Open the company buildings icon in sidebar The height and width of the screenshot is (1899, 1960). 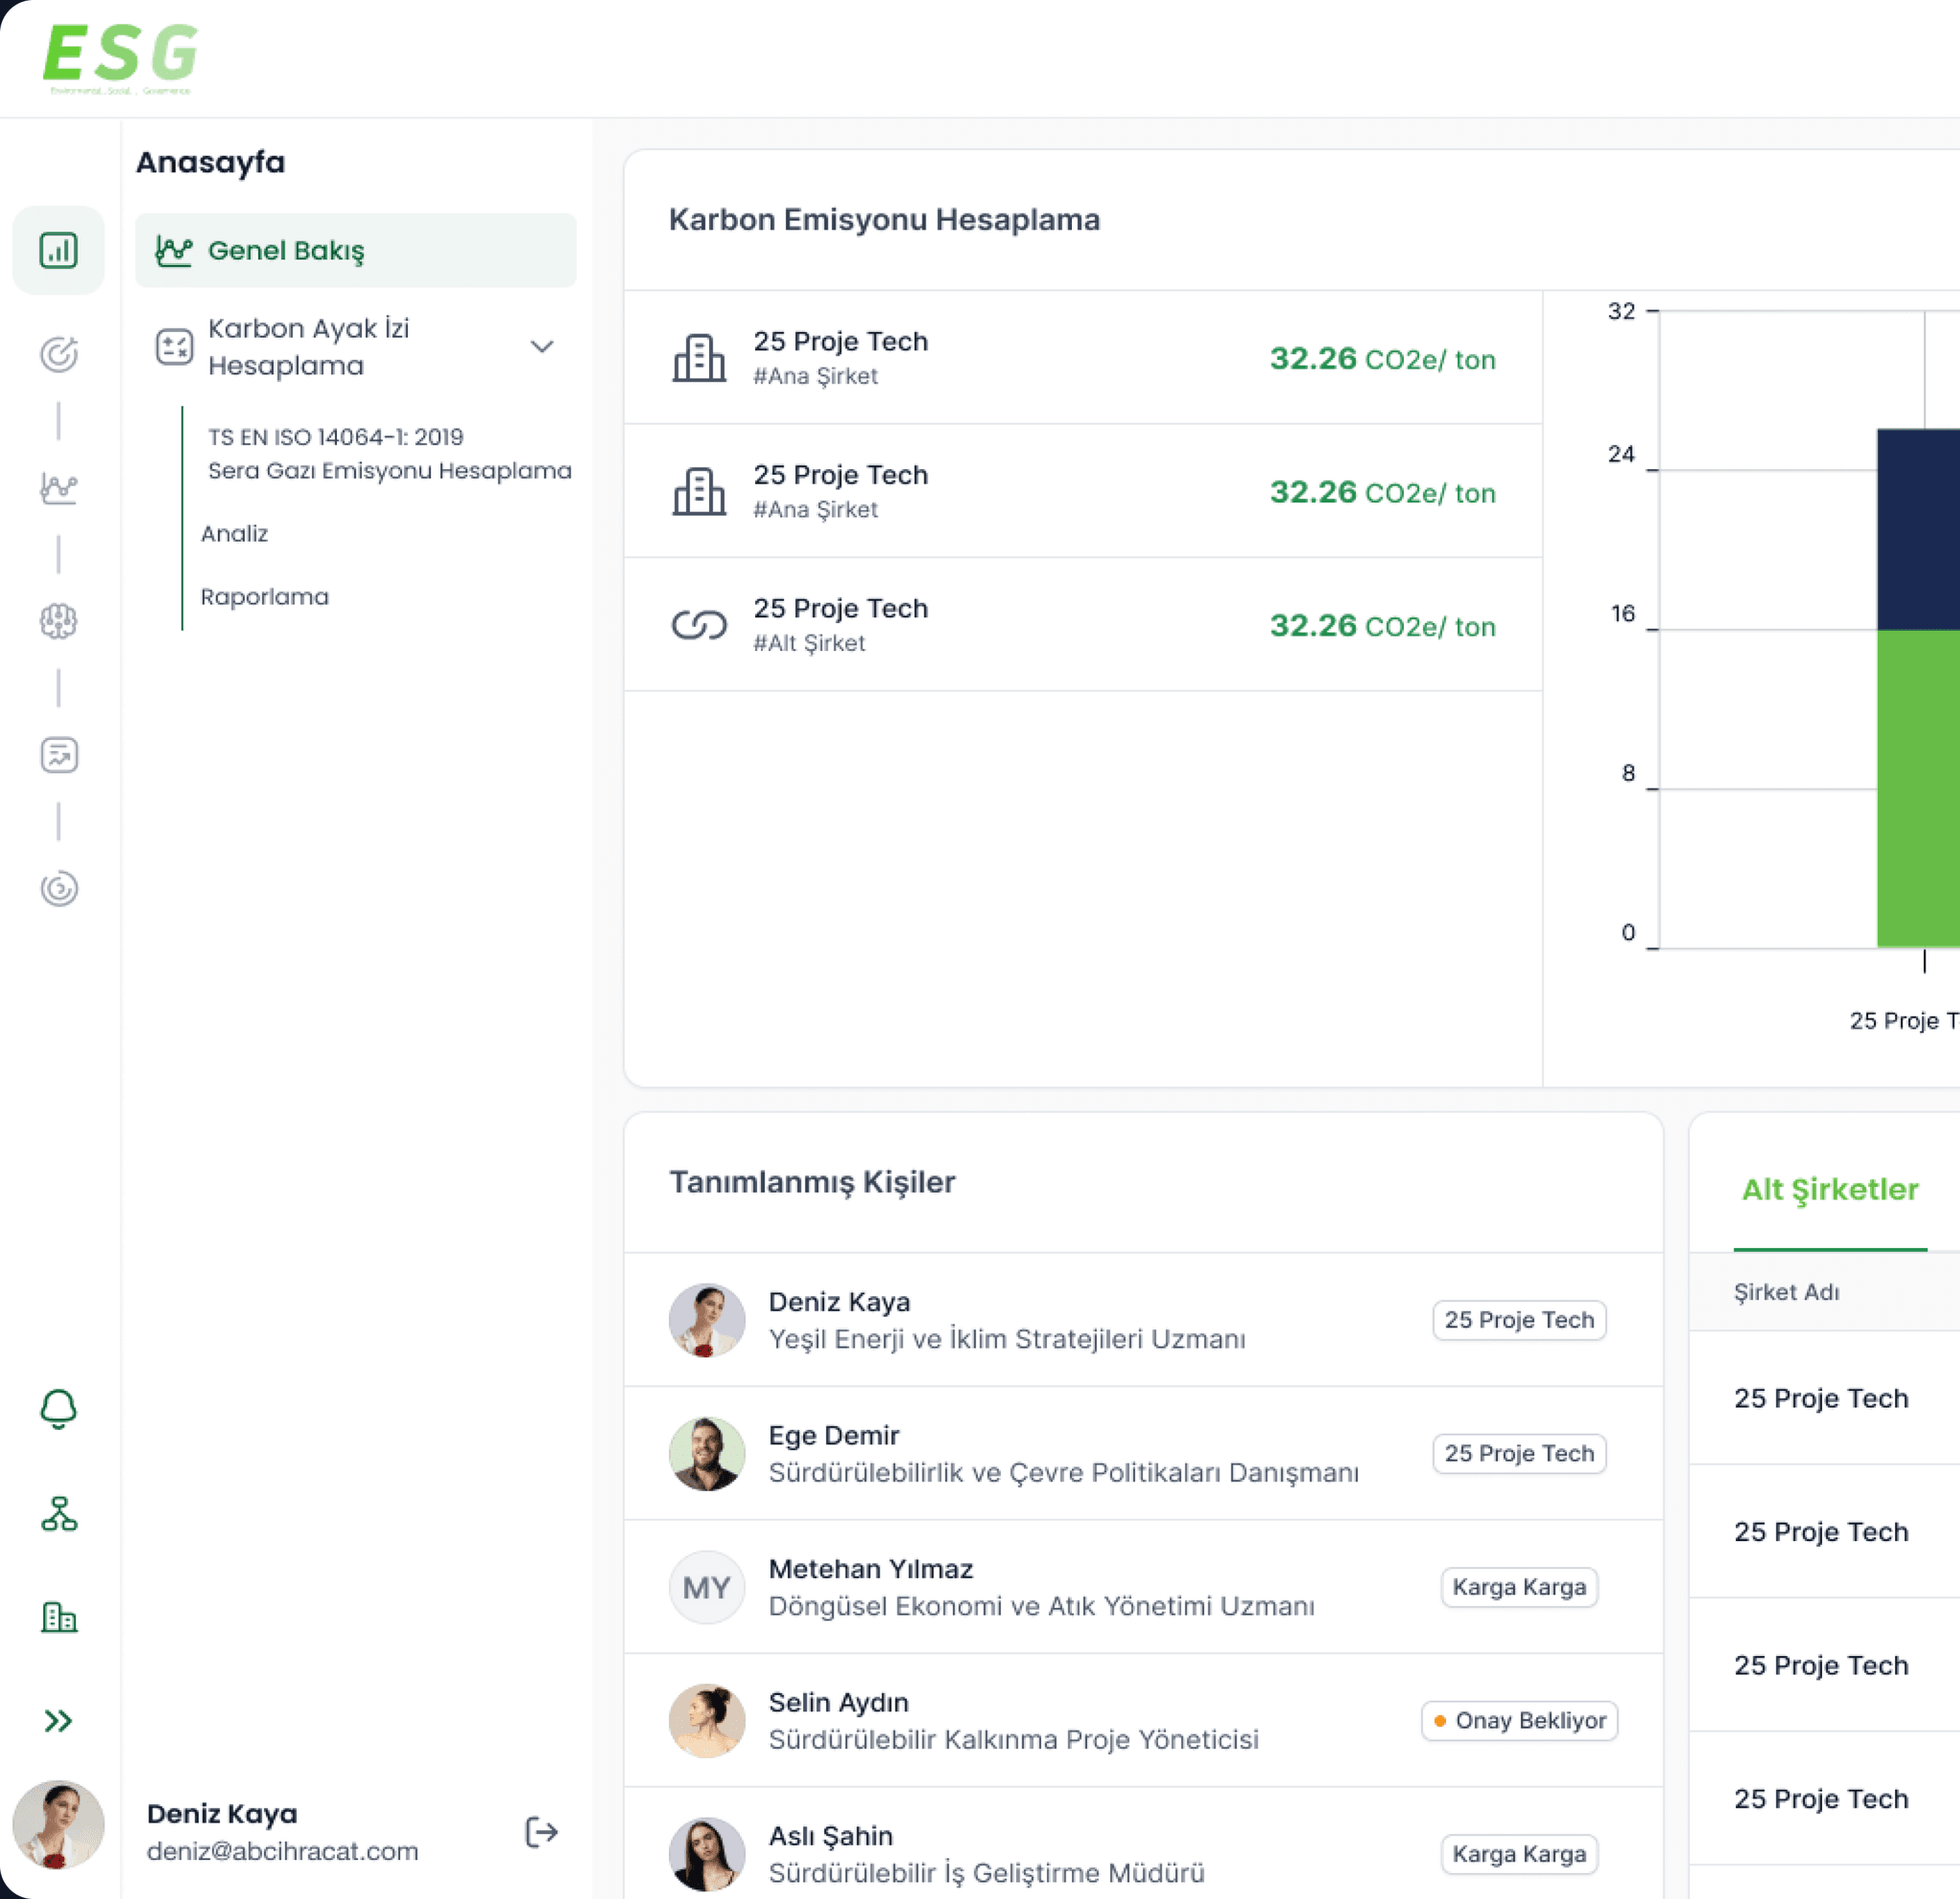pos(58,1617)
